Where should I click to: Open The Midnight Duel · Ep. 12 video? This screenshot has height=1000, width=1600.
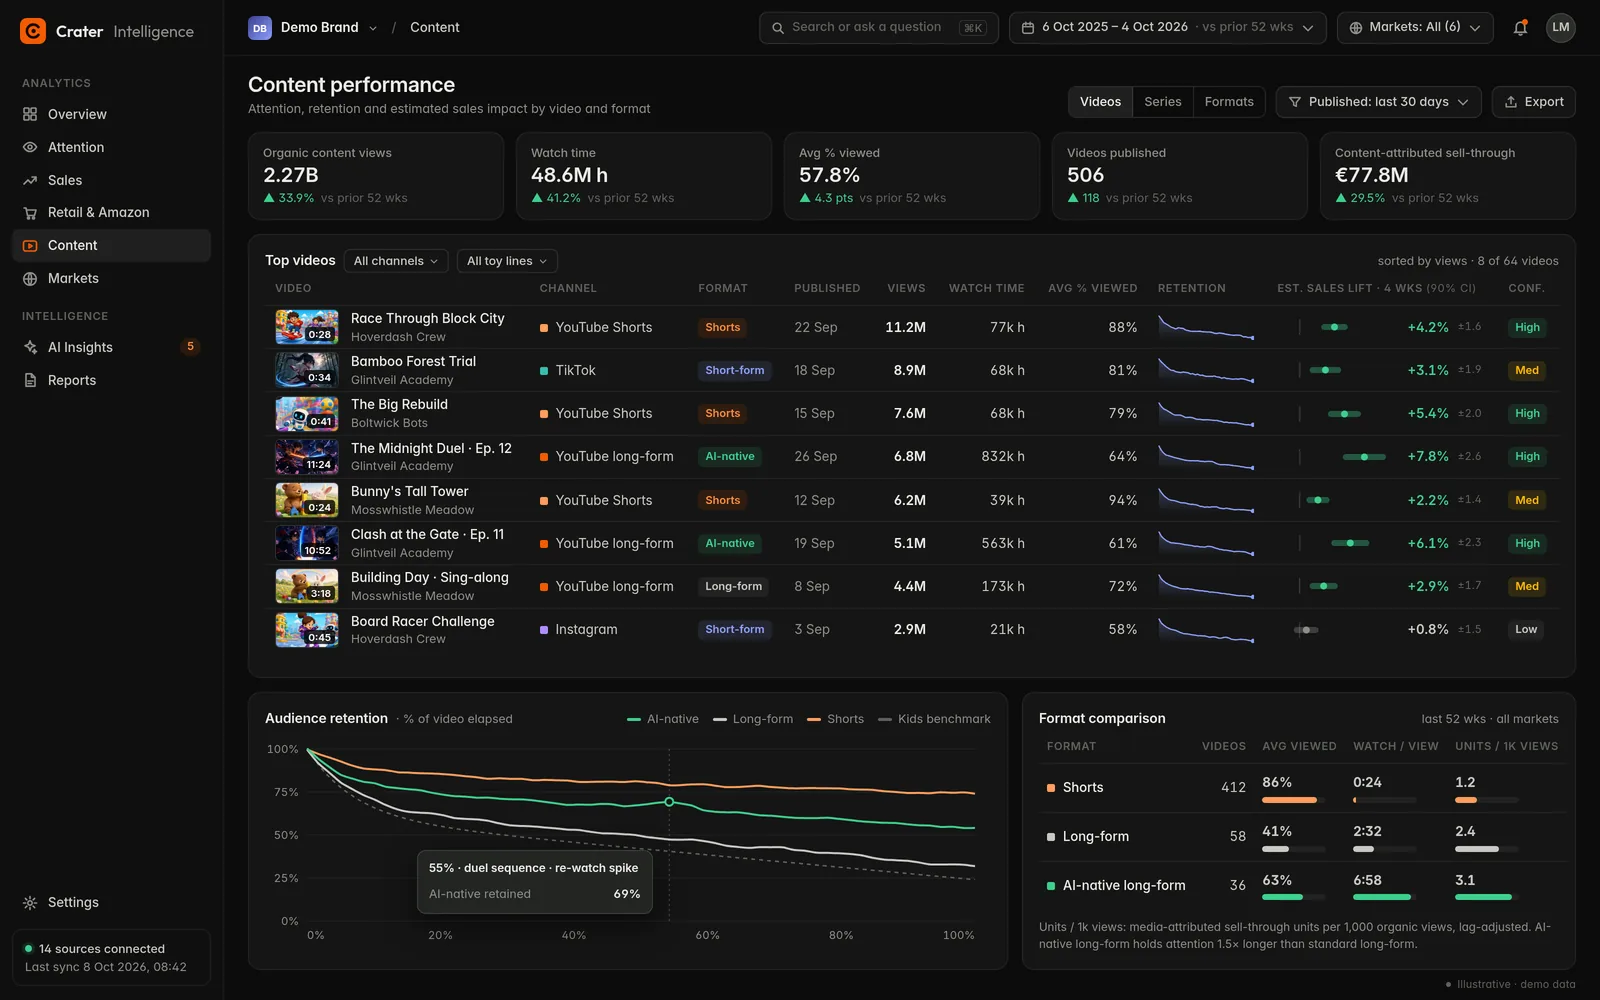(x=431, y=448)
